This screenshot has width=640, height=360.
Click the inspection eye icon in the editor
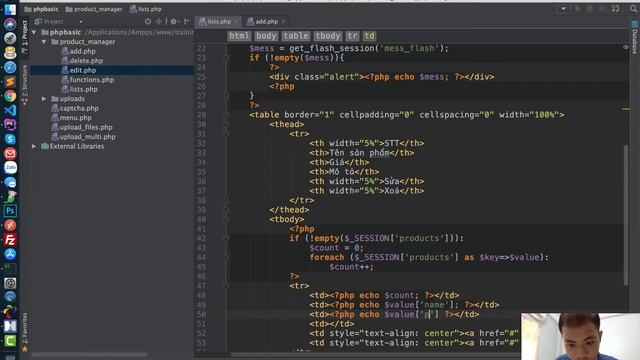point(626,48)
